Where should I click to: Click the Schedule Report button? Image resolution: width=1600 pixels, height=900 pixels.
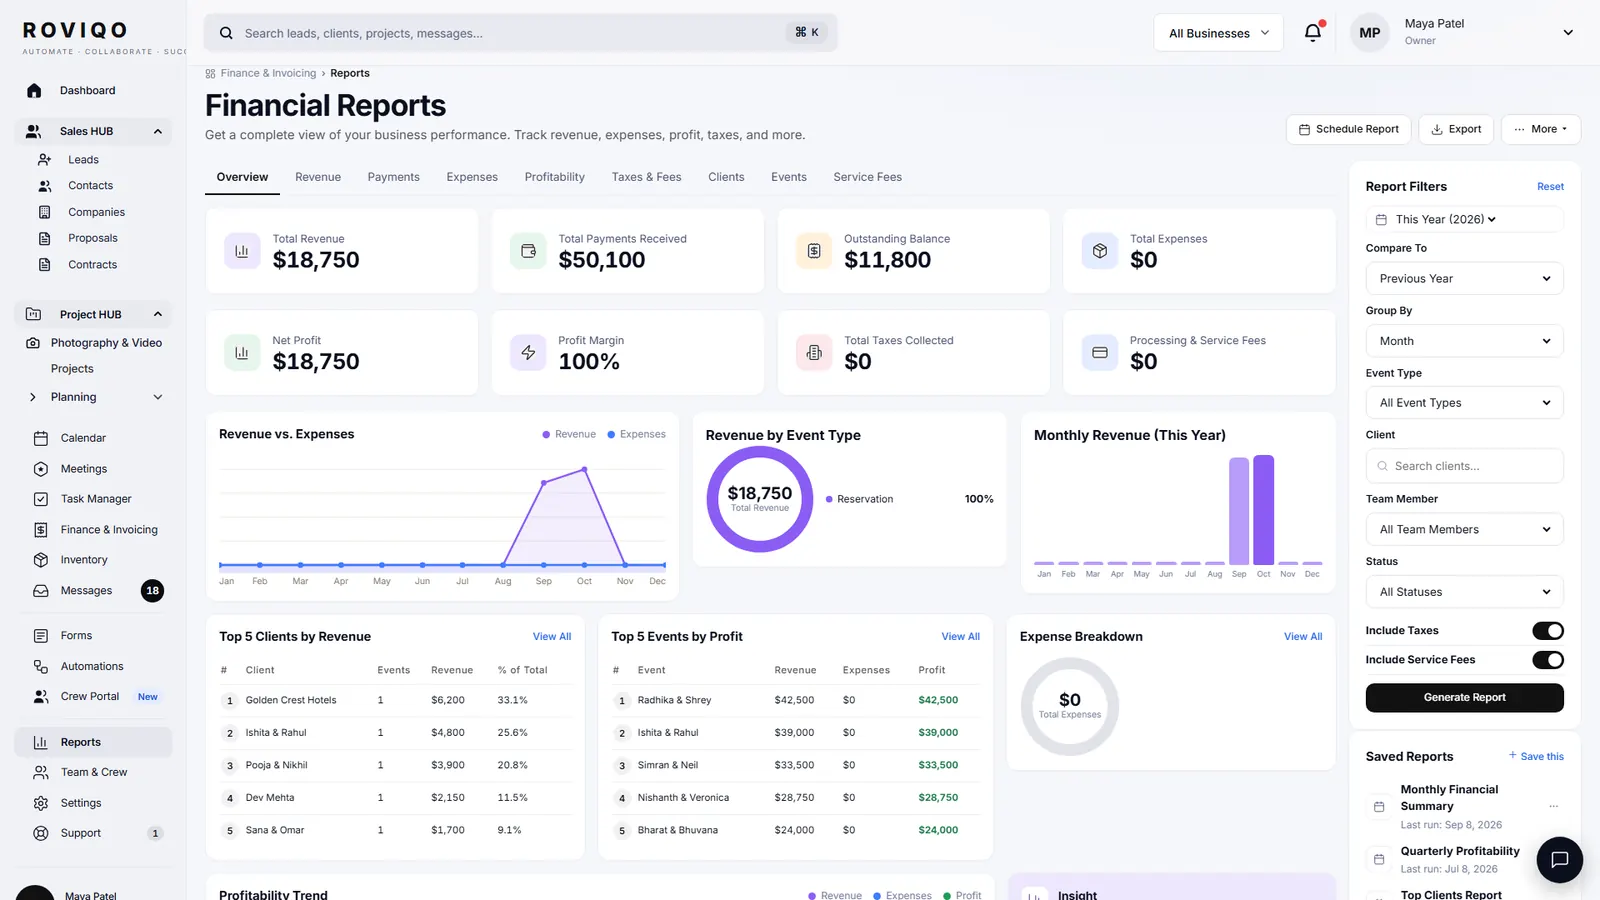1348,129
